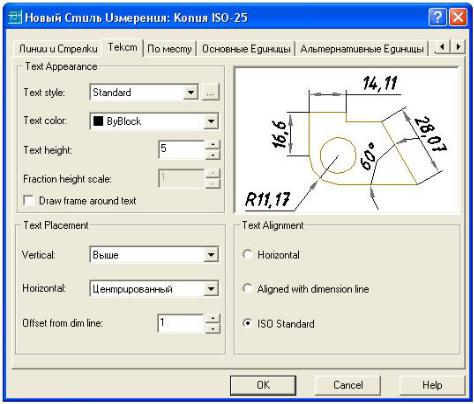Click the 'Text style:' label
The height and width of the screenshot is (404, 474).
tap(44, 92)
